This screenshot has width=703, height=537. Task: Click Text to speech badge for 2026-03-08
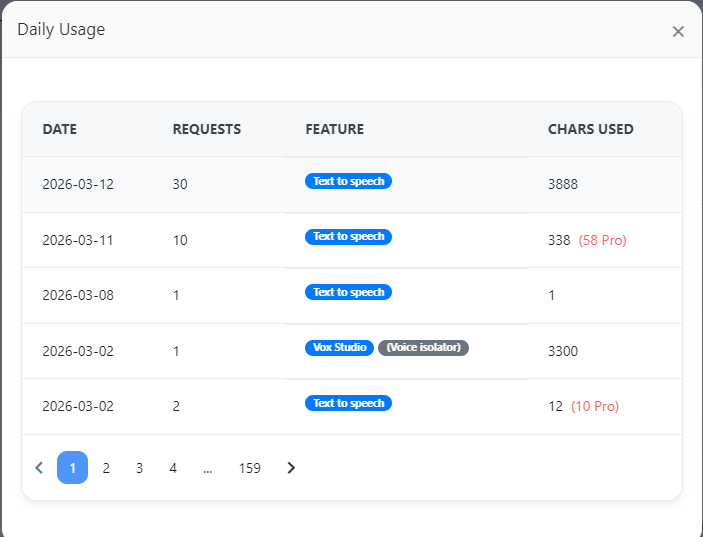[x=348, y=292]
